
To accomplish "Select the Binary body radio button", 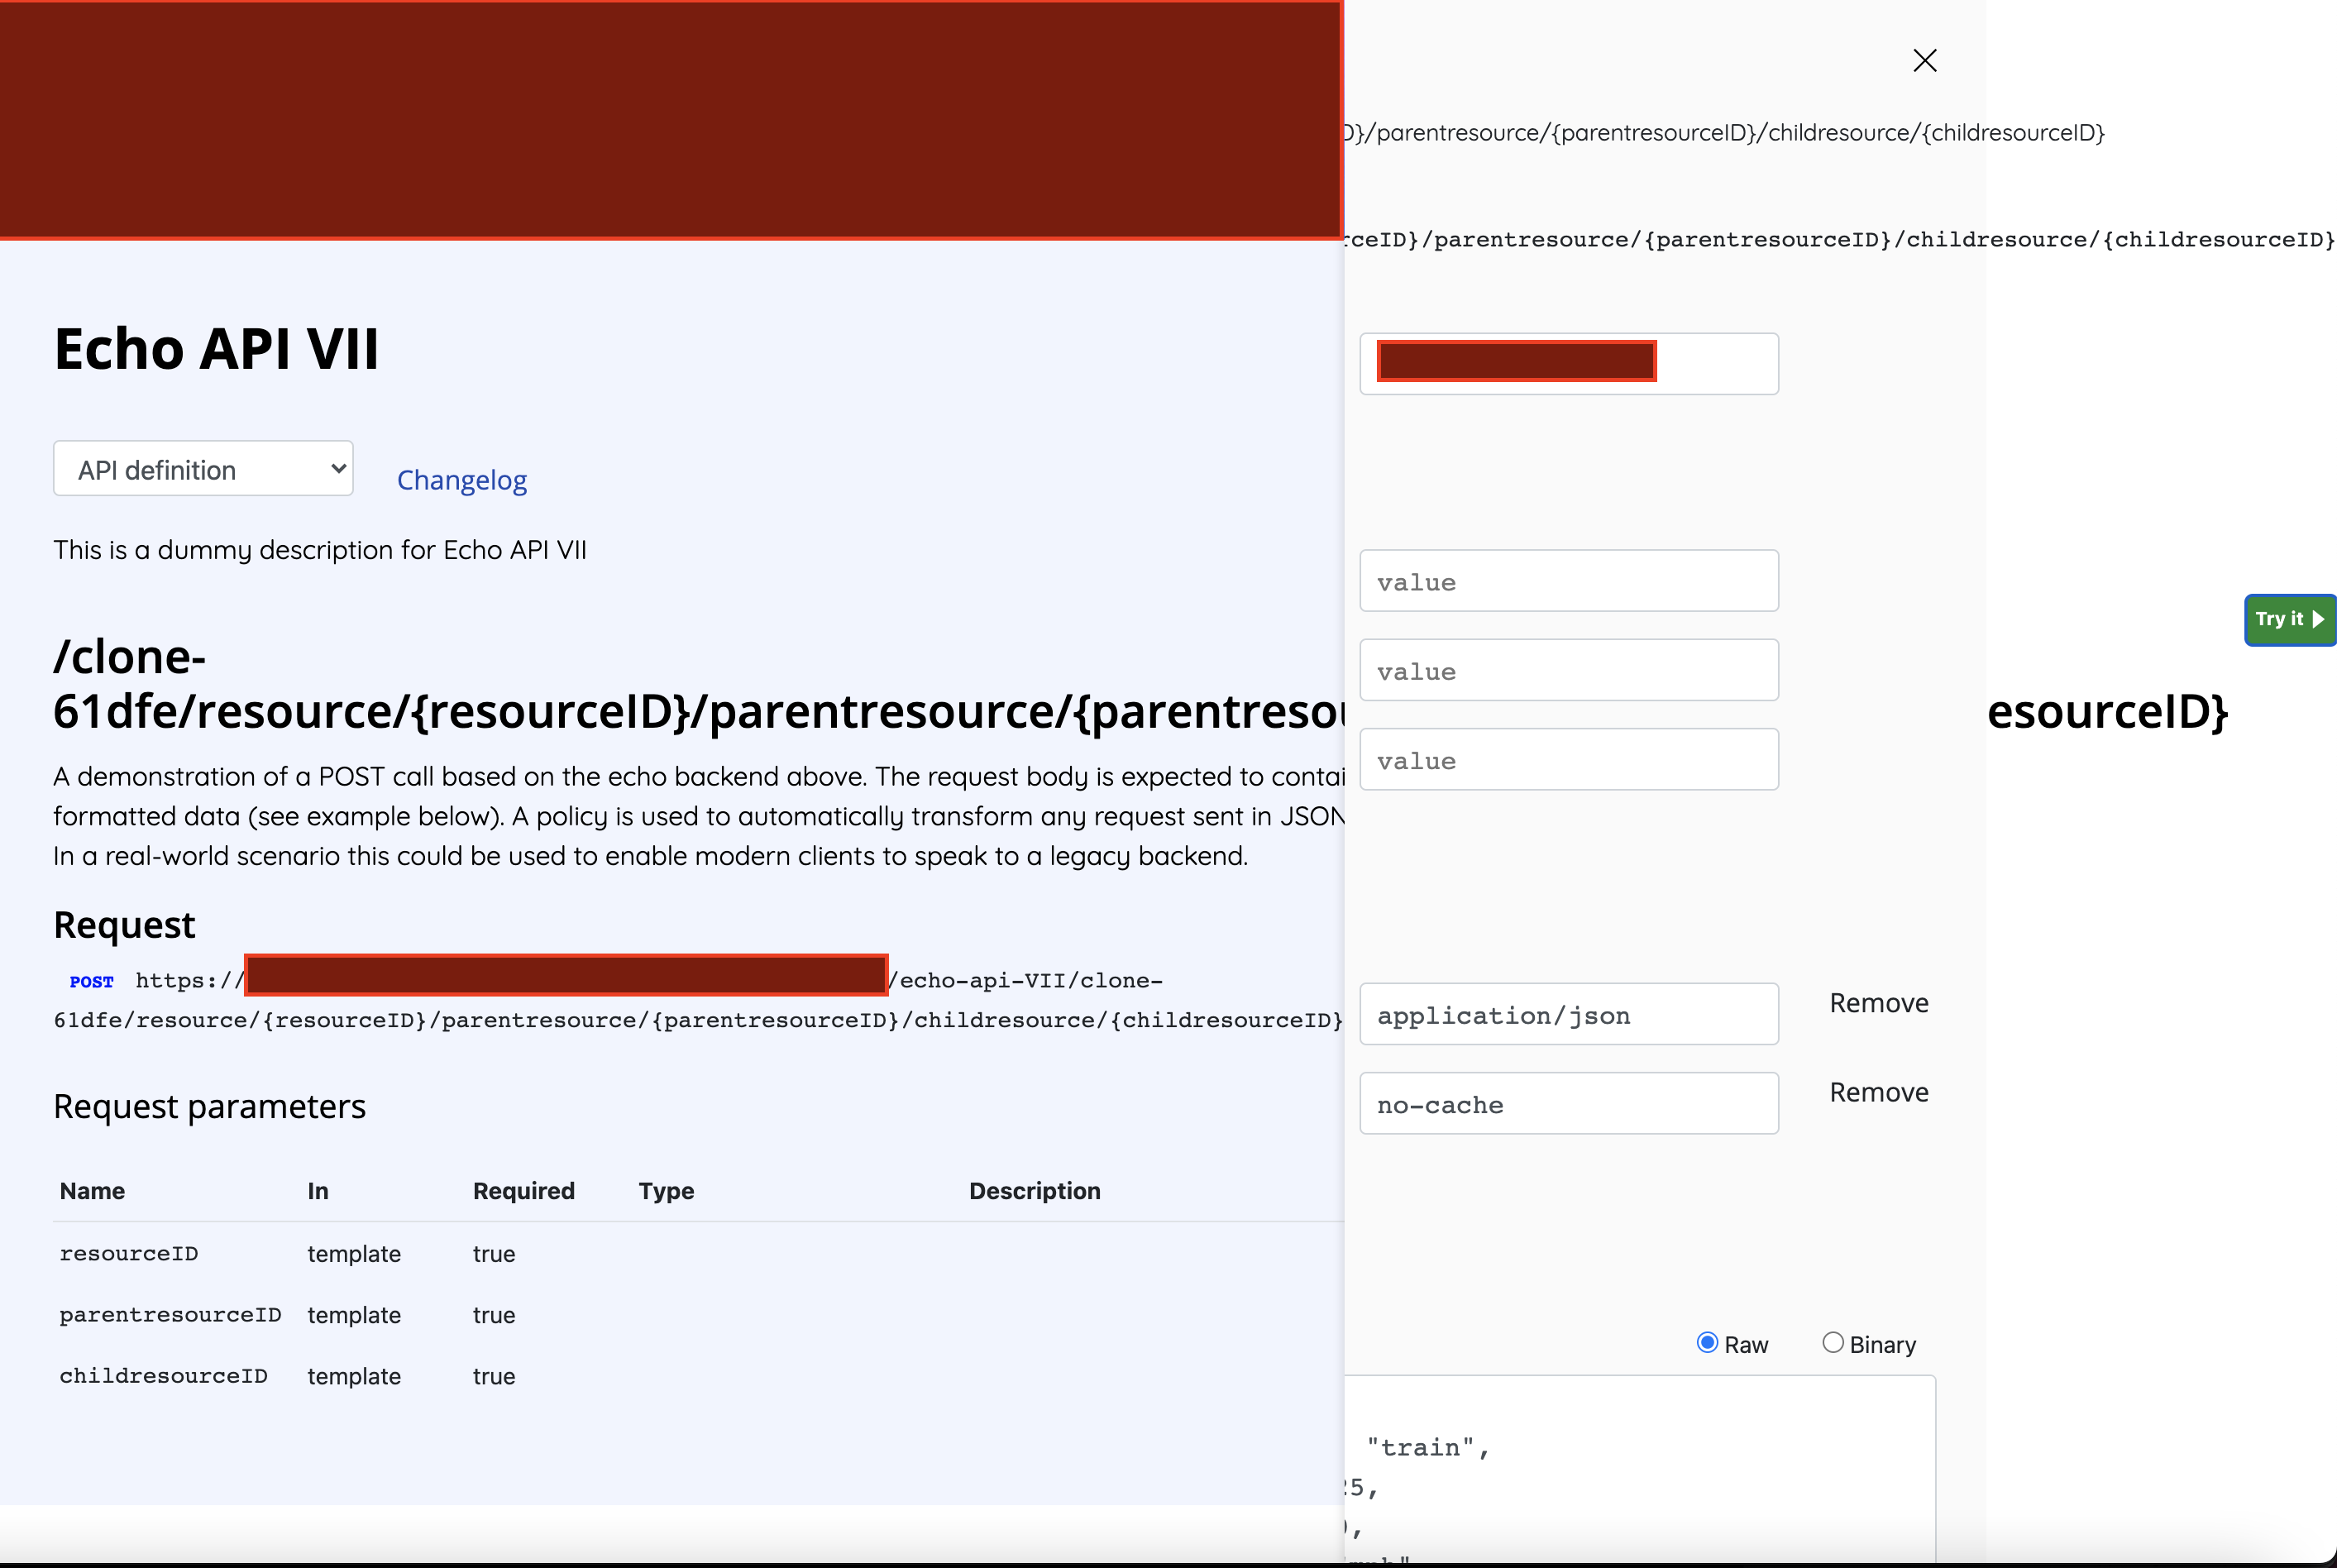I will (1832, 1343).
